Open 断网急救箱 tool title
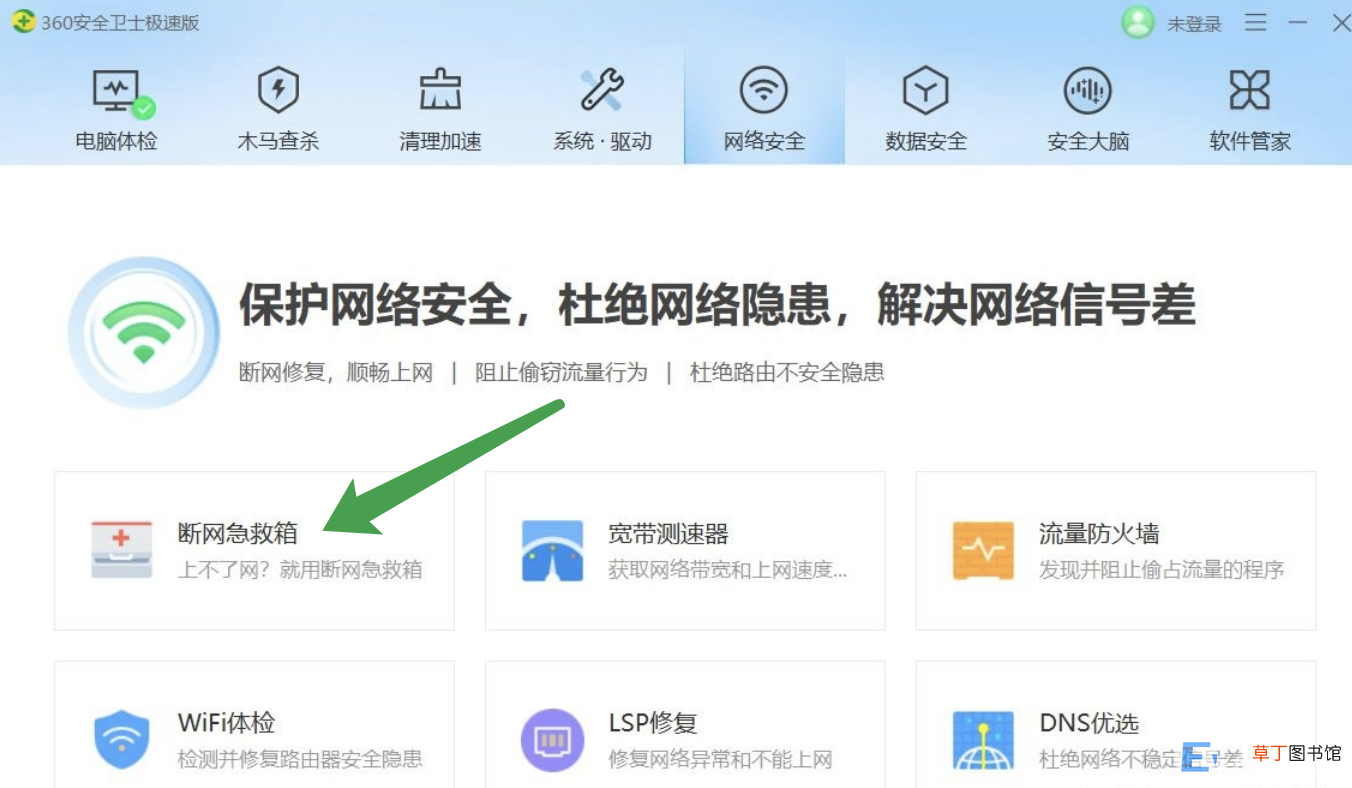 [x=238, y=533]
